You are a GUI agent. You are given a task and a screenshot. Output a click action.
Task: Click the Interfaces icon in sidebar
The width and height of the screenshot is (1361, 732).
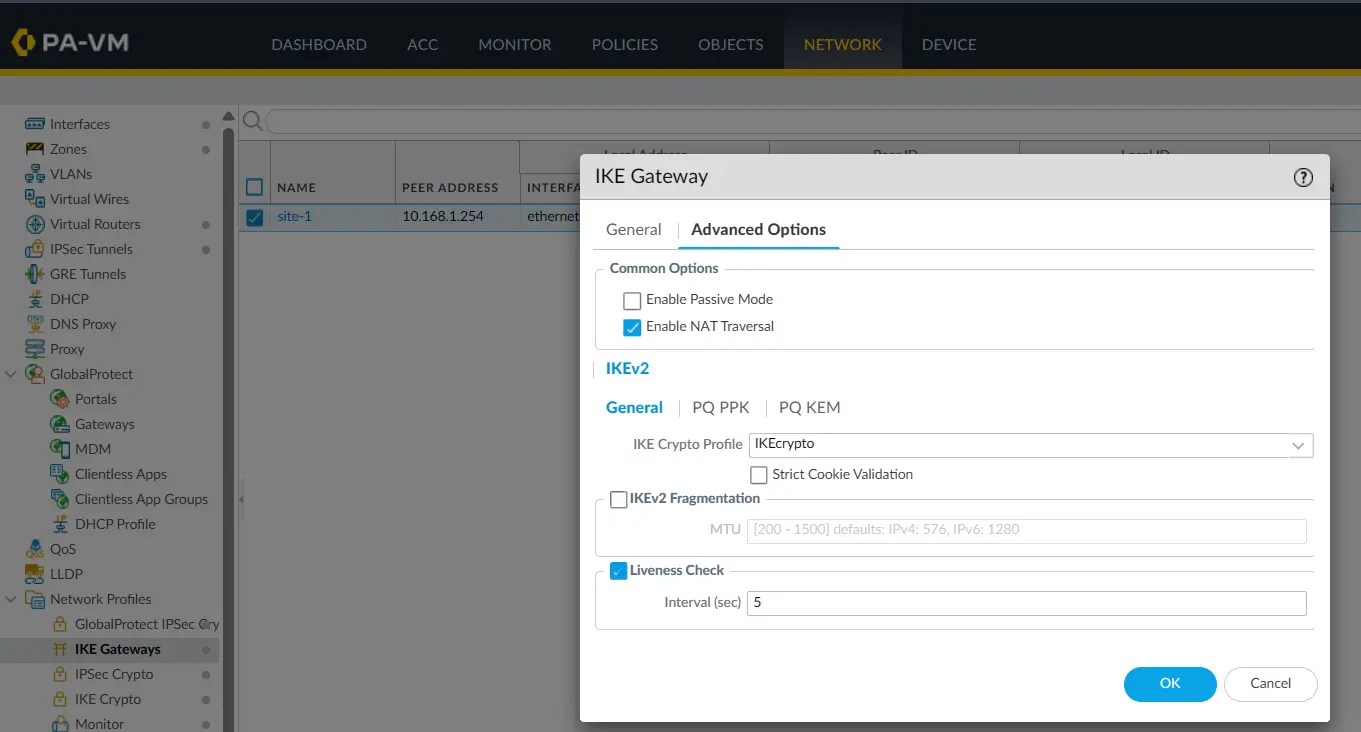35,124
